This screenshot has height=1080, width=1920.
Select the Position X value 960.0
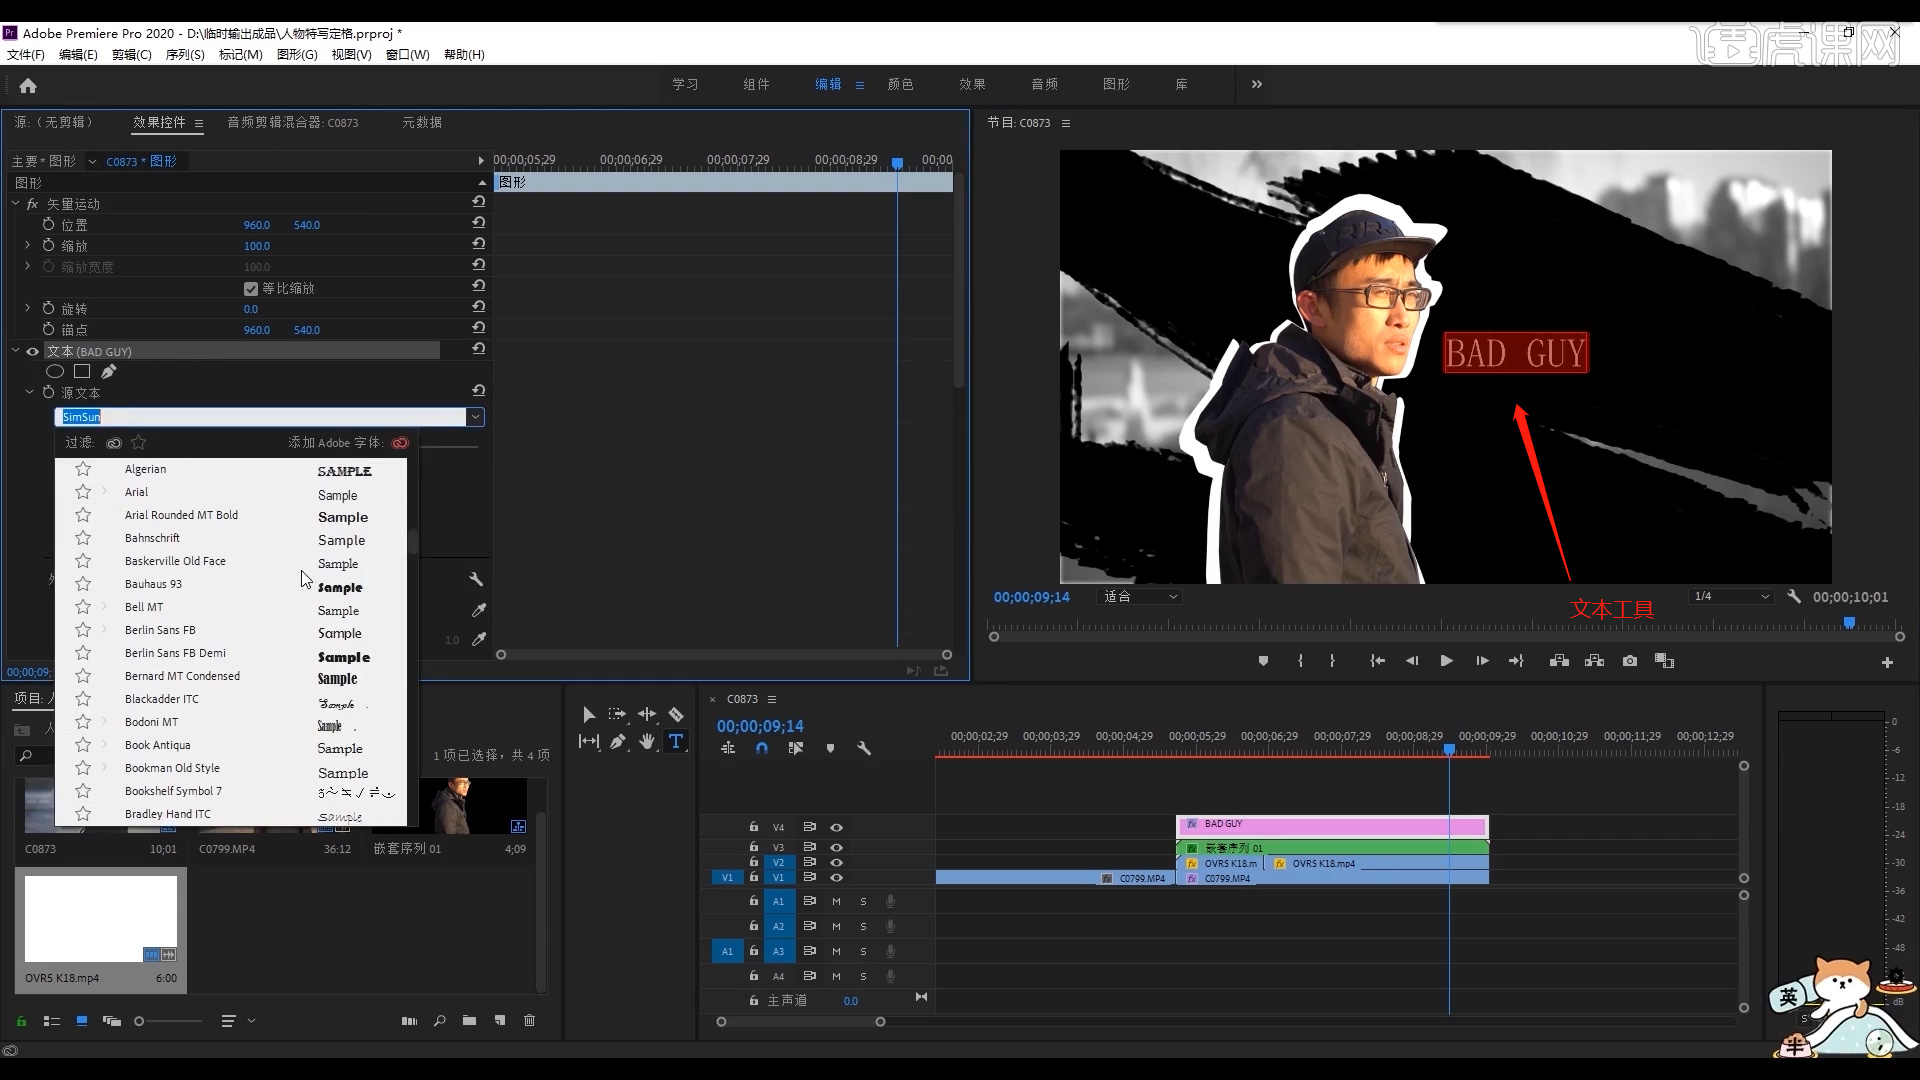[257, 225]
